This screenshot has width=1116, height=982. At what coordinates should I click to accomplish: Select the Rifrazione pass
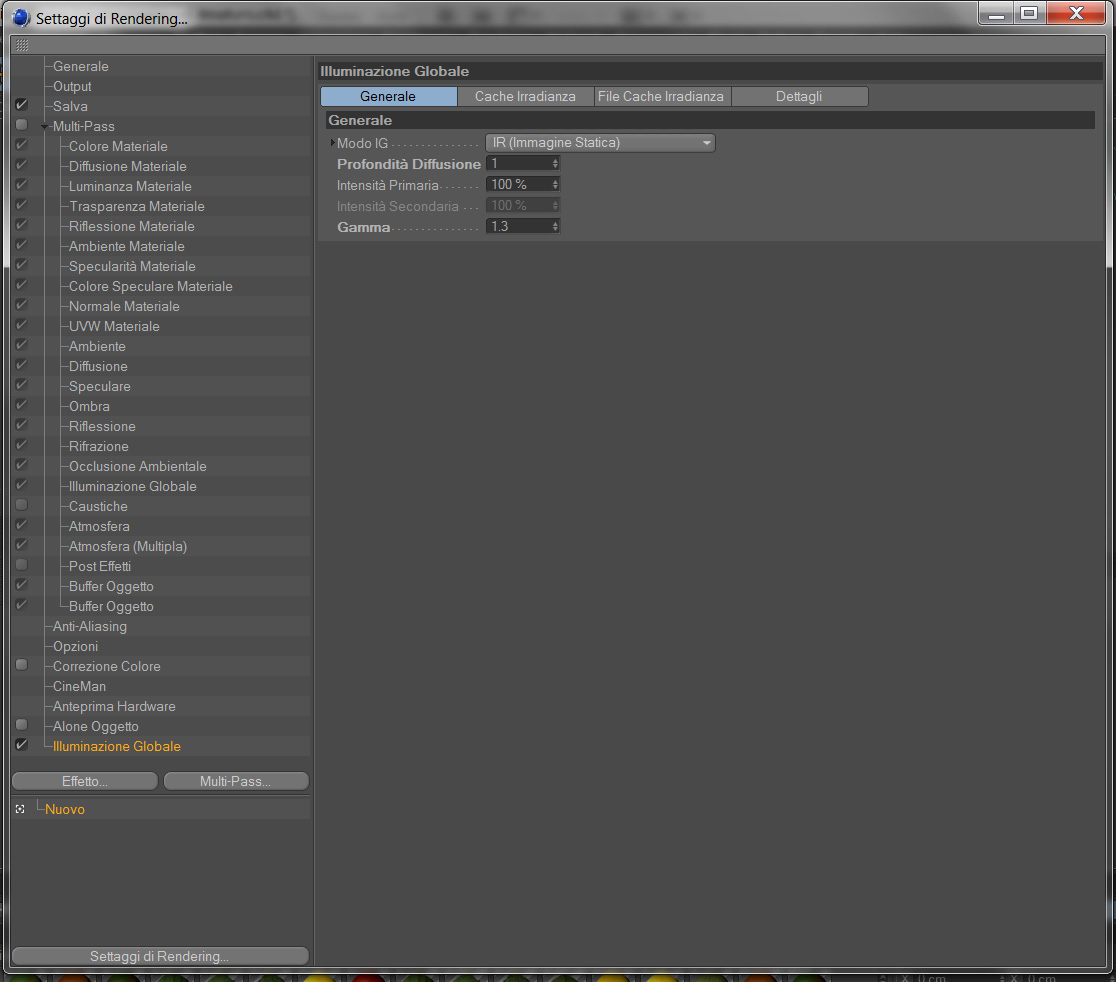[98, 446]
